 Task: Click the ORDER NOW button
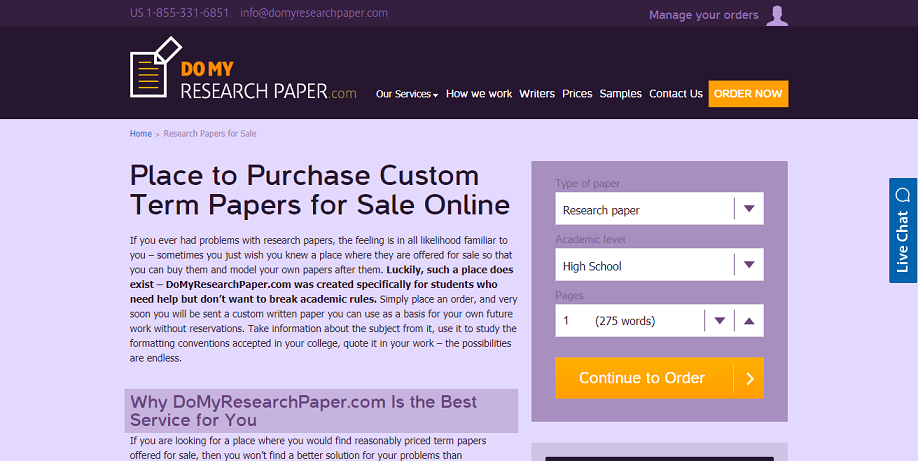[748, 94]
